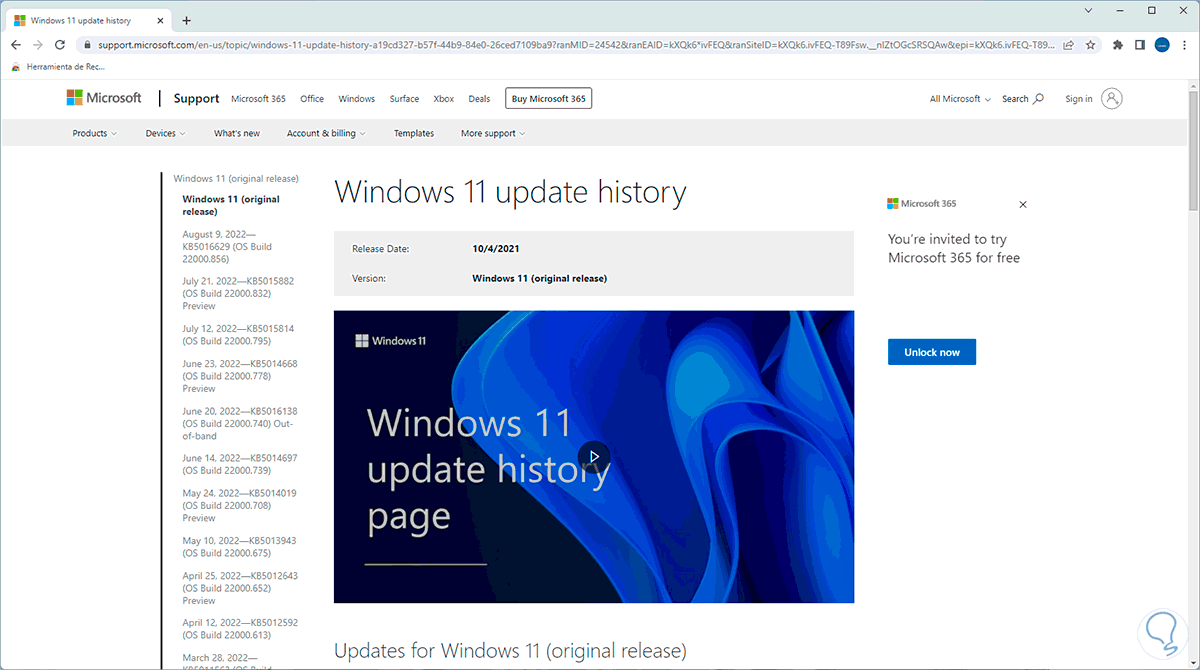Image resolution: width=1200 pixels, height=670 pixels.
Task: Open Chrome's three-dot menu
Action: [x=1183, y=45]
